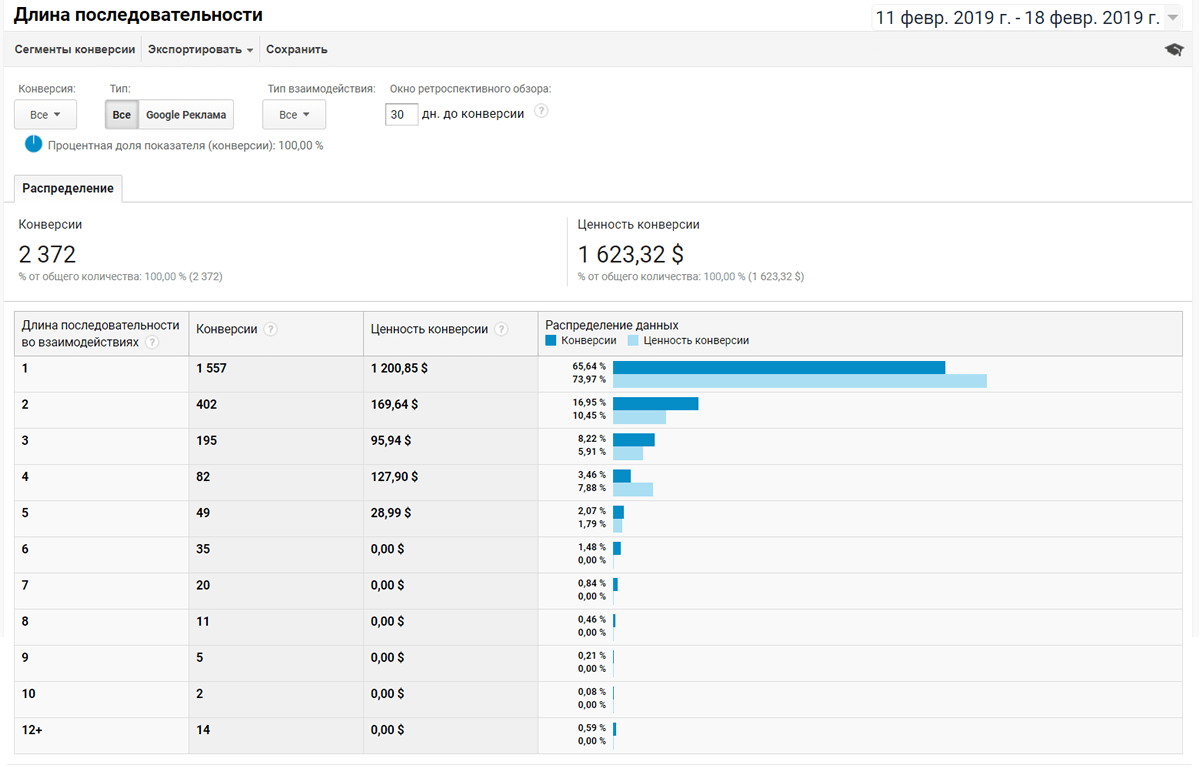This screenshot has width=1200, height=772.
Task: Select table row for sequence length "12+"
Action: tap(100, 730)
